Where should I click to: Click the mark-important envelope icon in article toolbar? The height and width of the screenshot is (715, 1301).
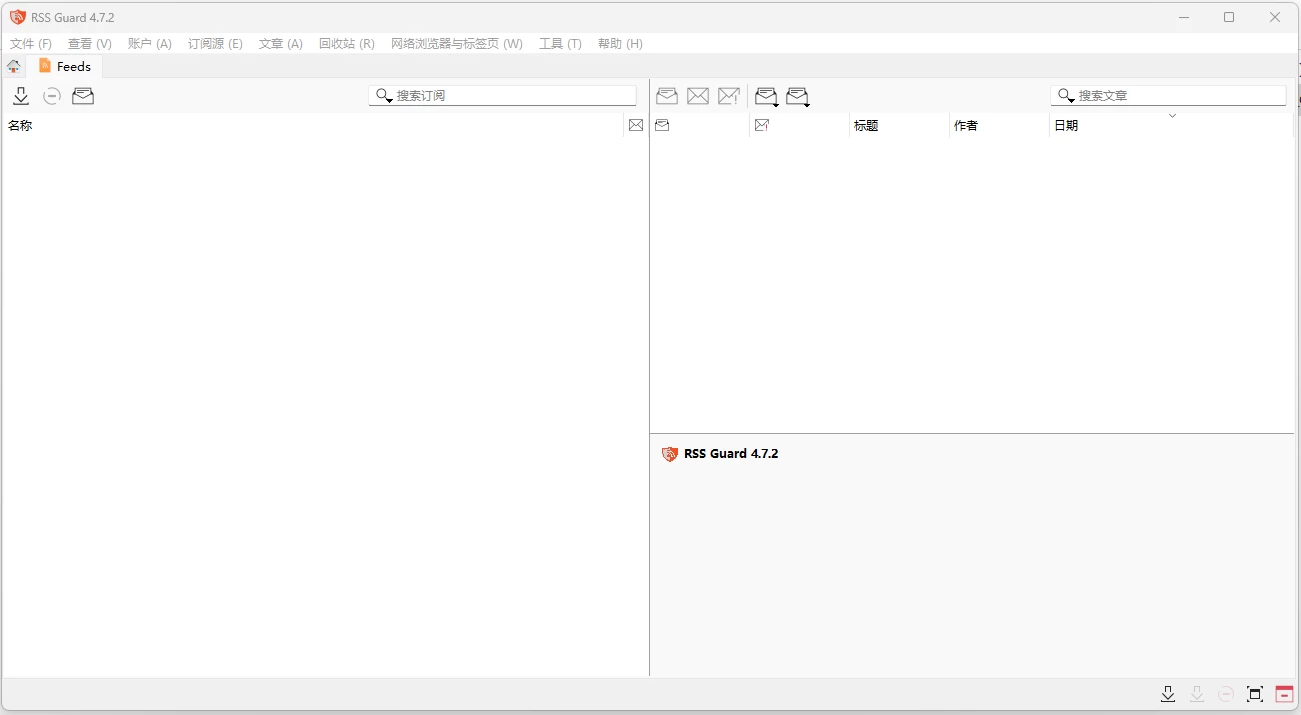point(729,96)
